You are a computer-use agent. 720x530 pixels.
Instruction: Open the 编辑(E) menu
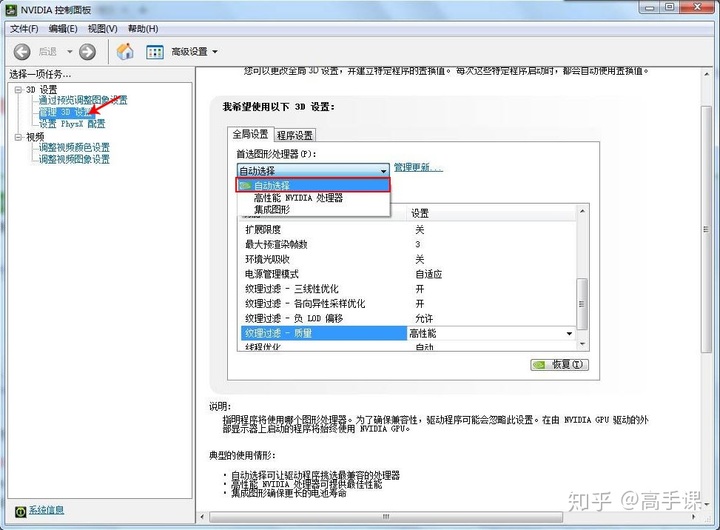63,29
